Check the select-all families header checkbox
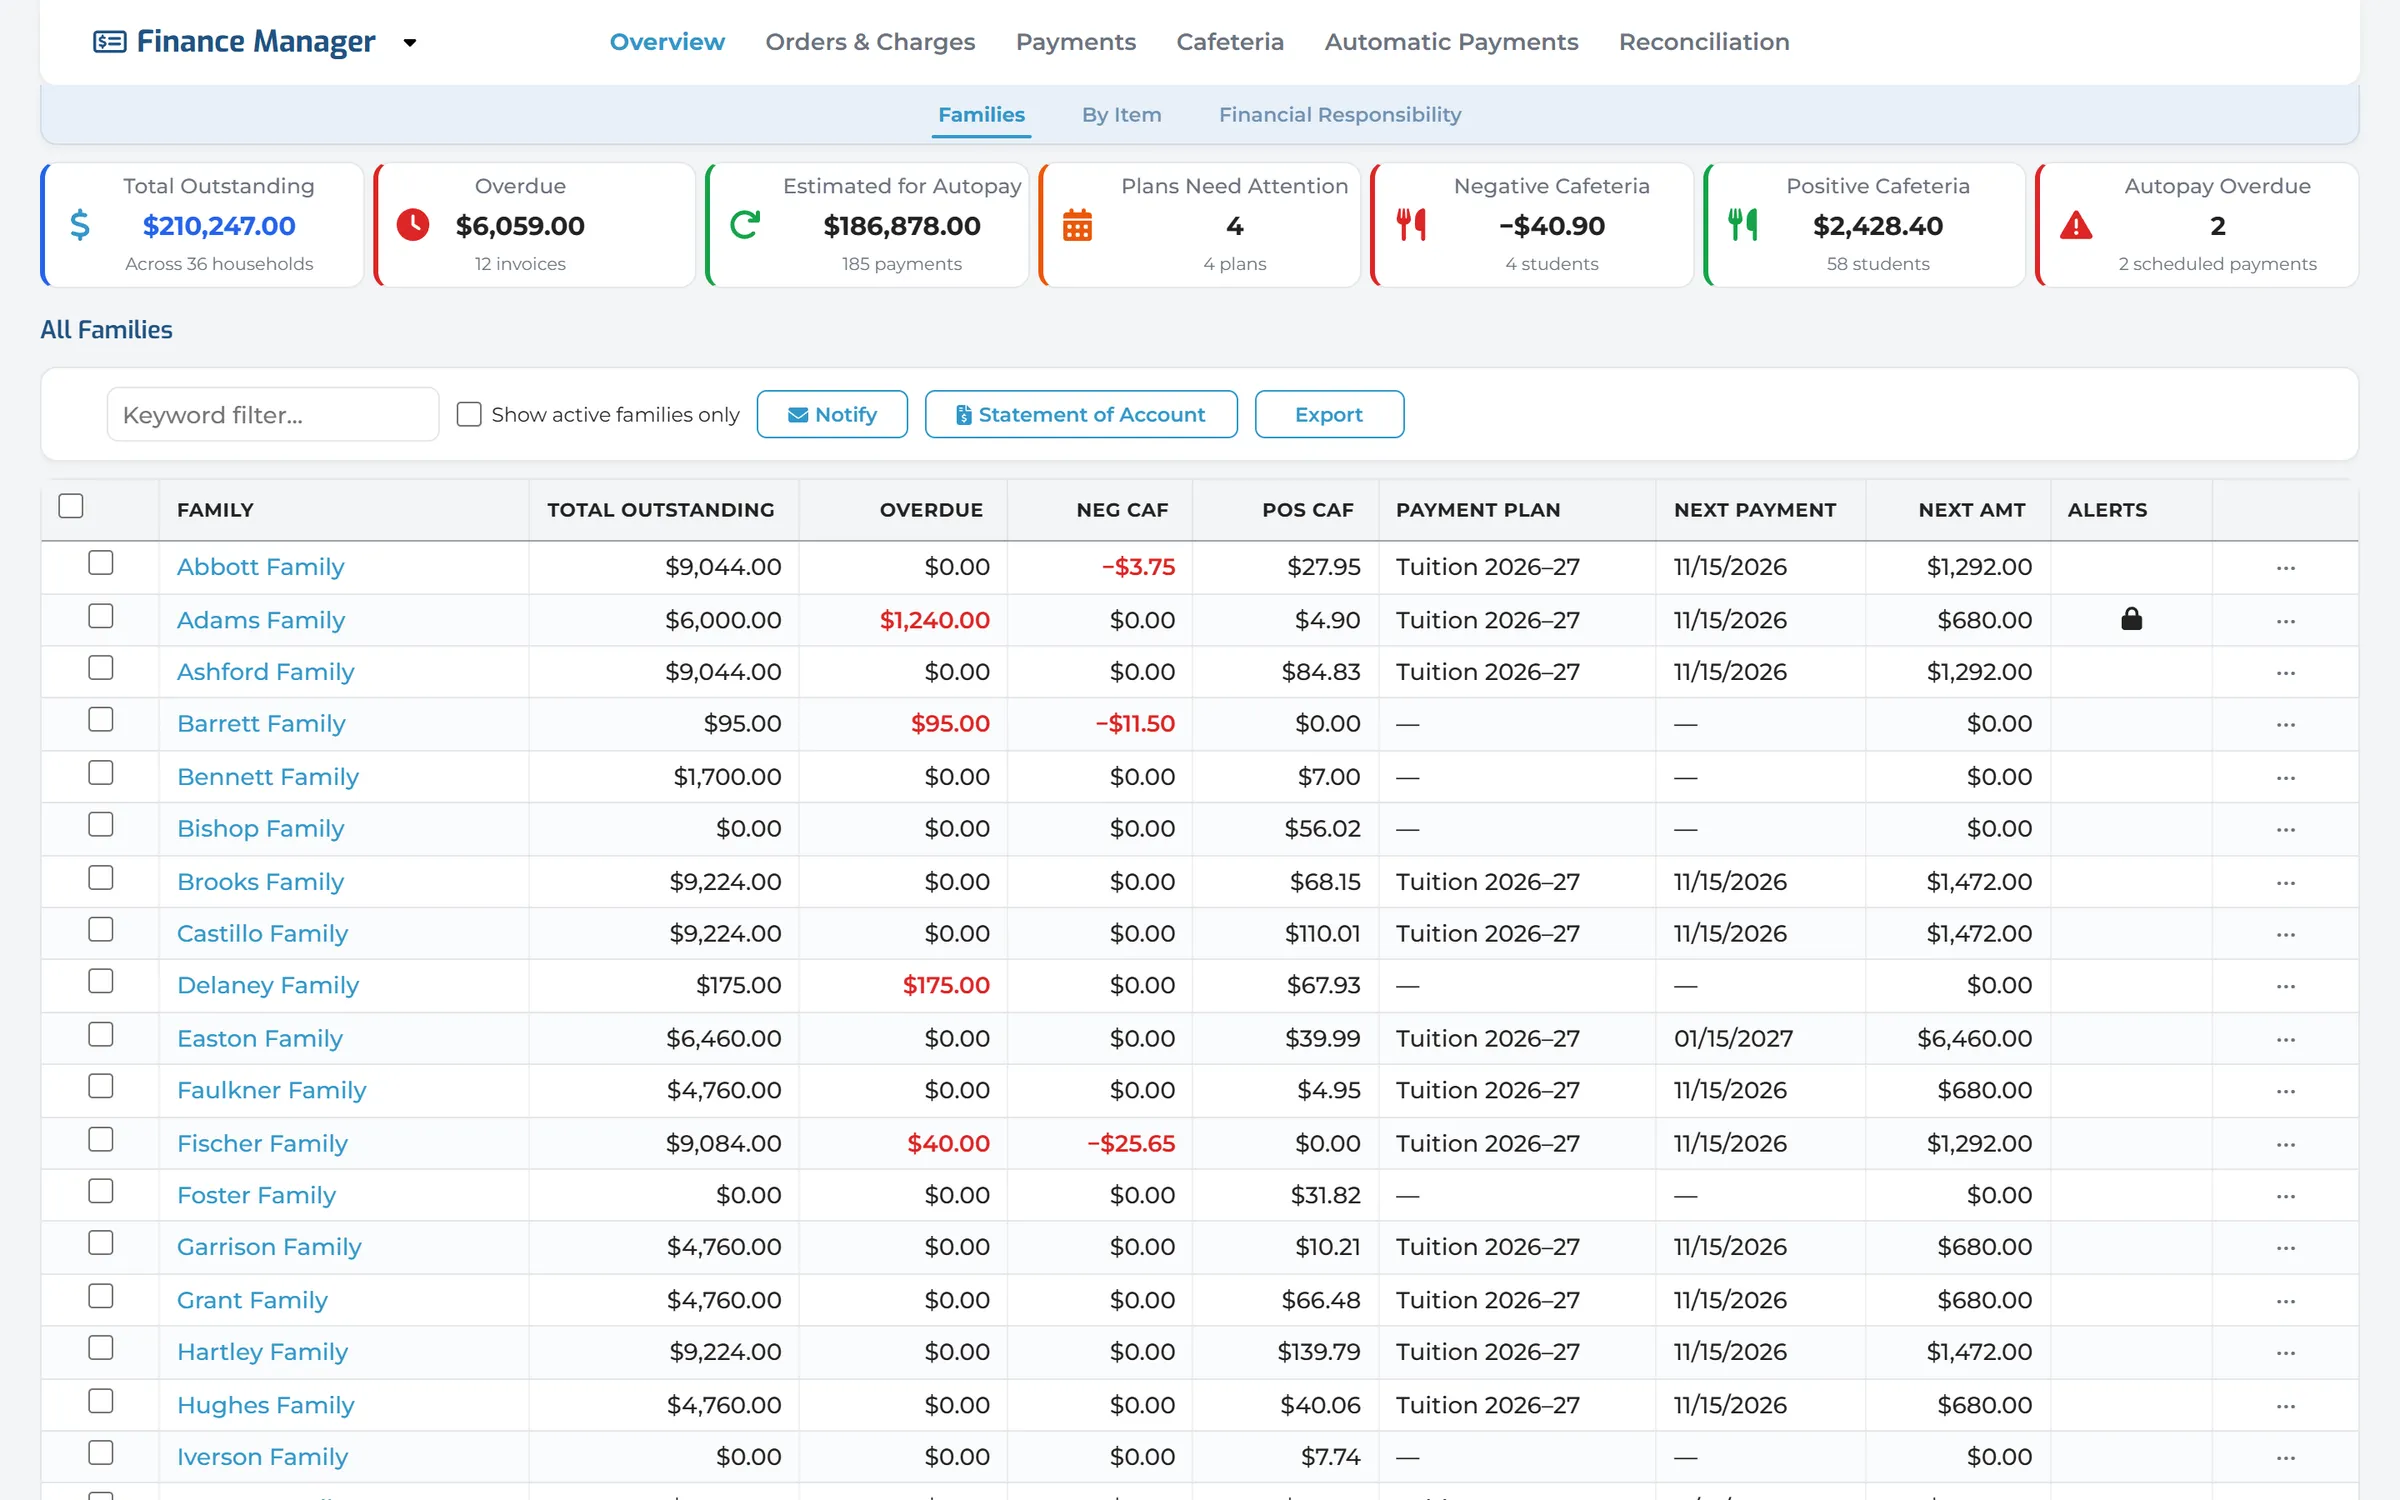The image size is (2400, 1500). click(x=71, y=506)
